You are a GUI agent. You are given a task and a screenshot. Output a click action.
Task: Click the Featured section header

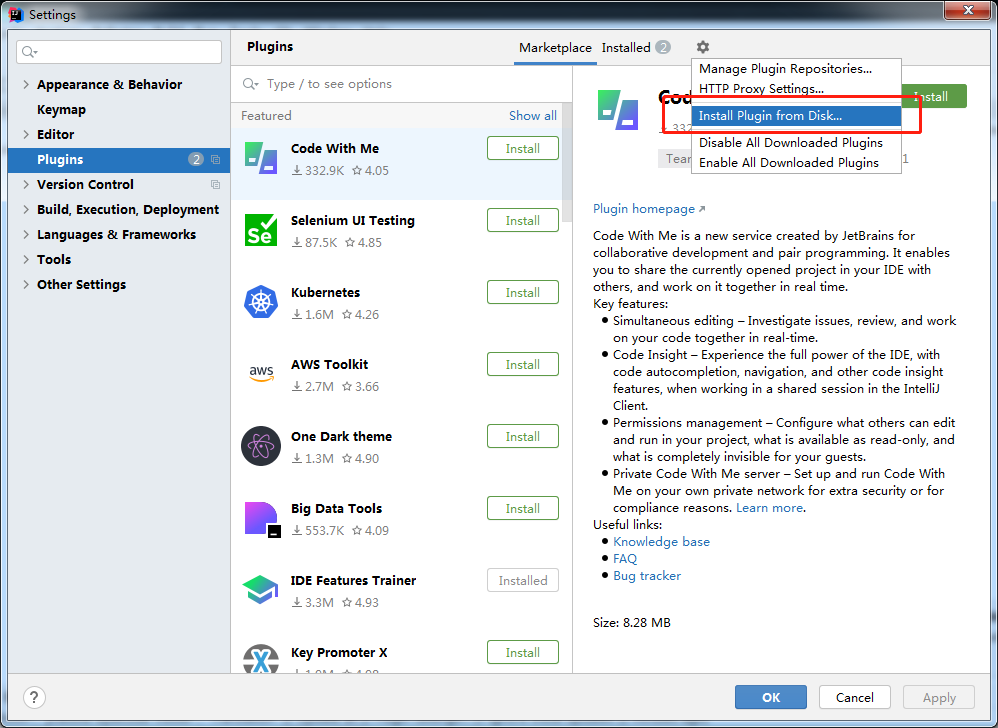(x=266, y=115)
